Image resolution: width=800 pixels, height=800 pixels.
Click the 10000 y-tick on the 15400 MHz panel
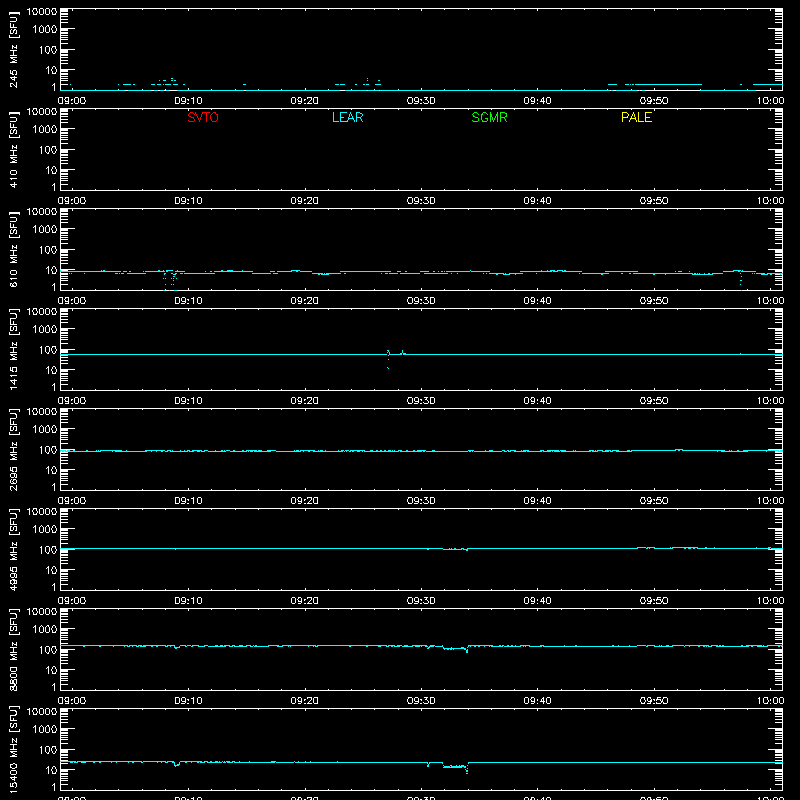[42, 712]
